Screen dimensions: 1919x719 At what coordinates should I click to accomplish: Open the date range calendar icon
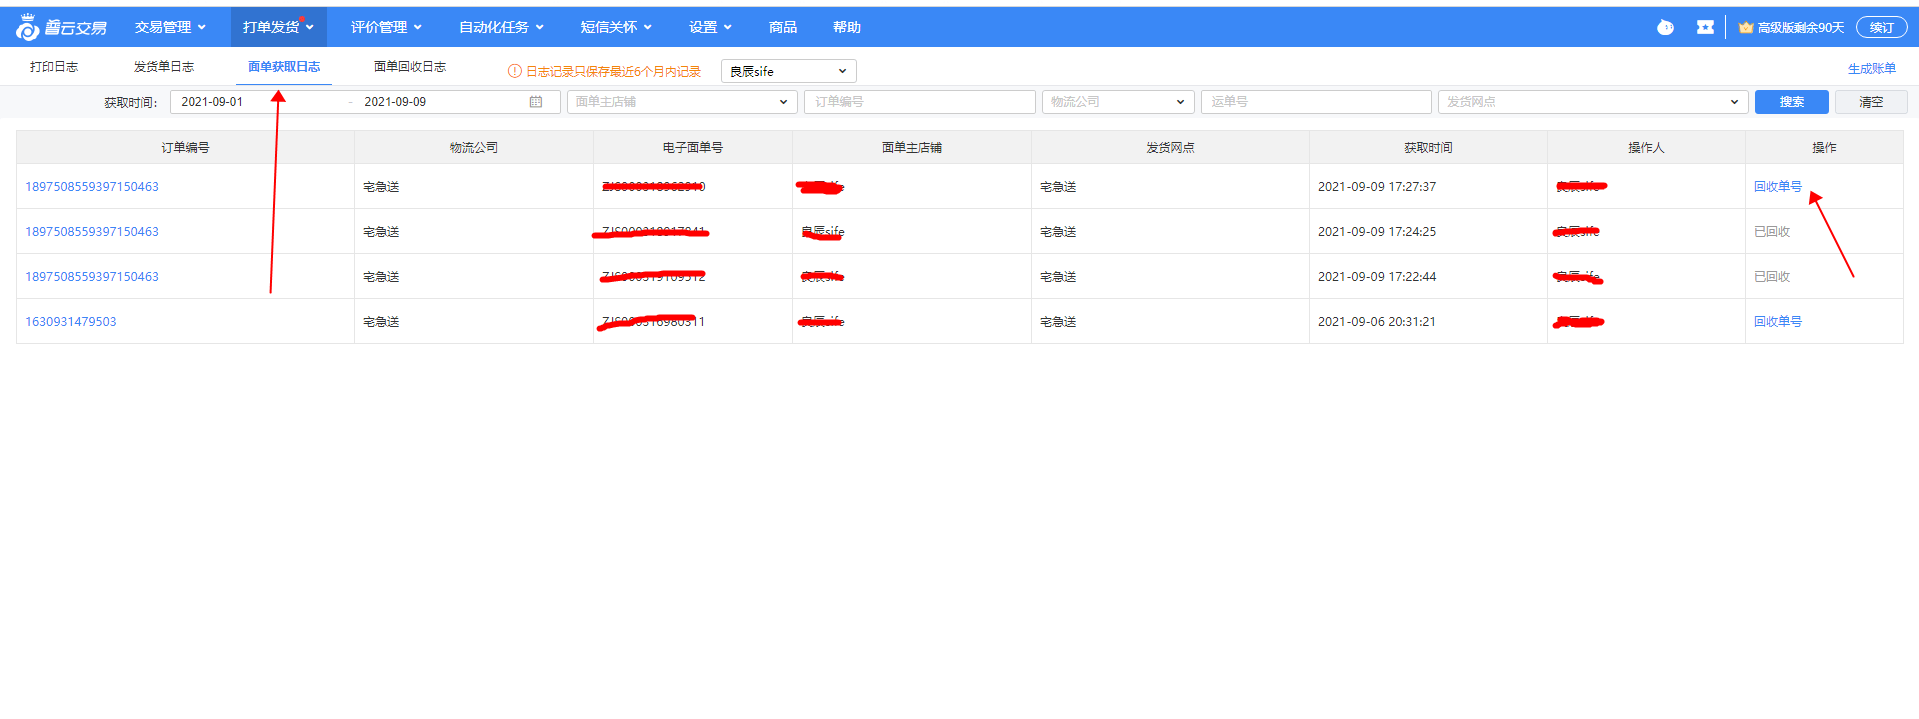(536, 102)
